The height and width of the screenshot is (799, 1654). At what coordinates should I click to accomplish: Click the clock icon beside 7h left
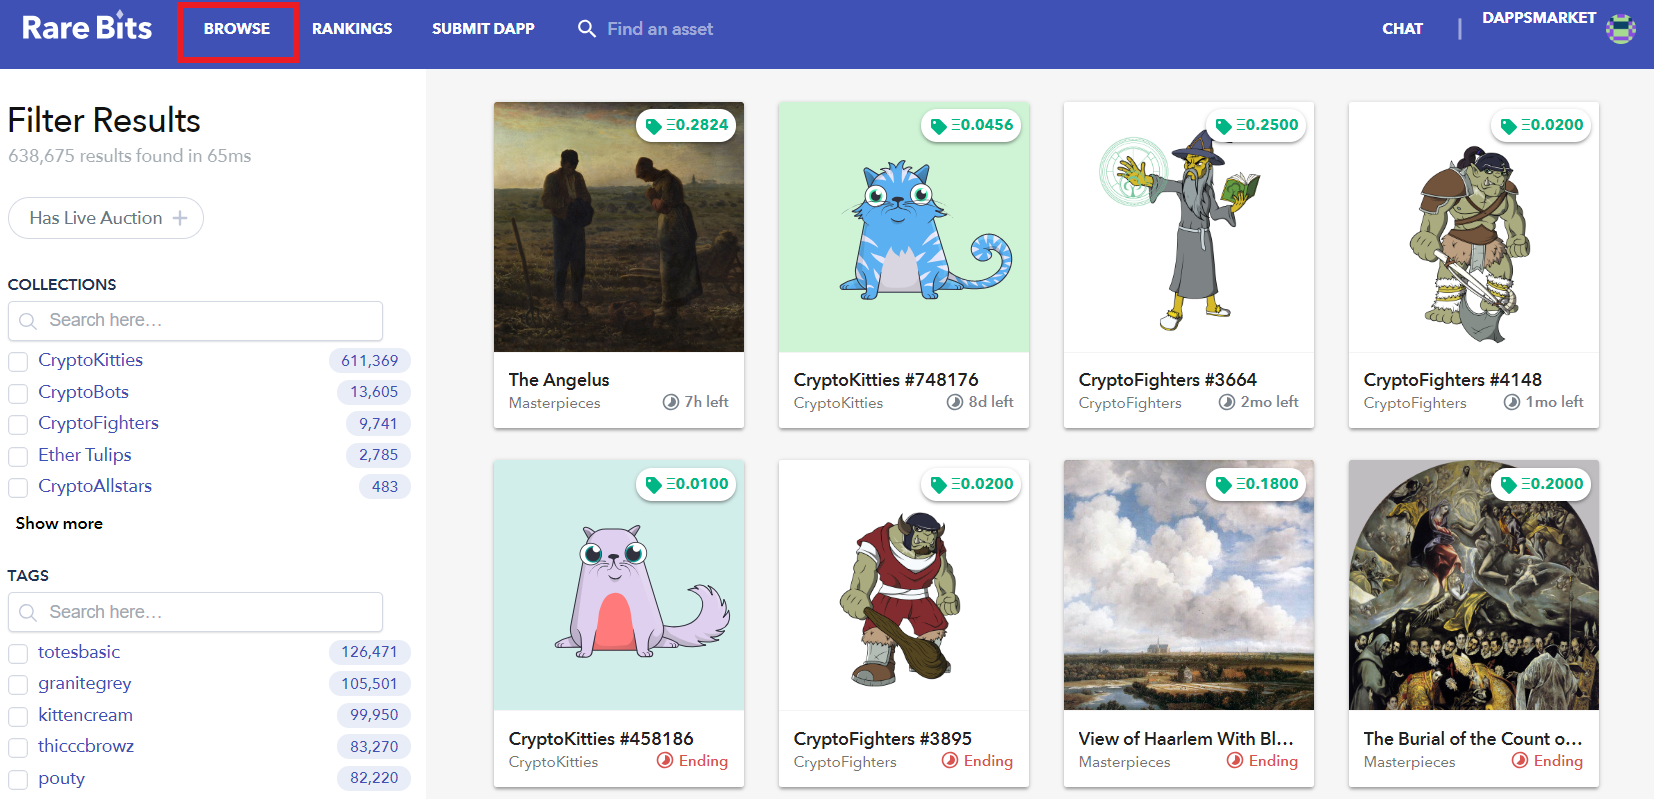[671, 402]
